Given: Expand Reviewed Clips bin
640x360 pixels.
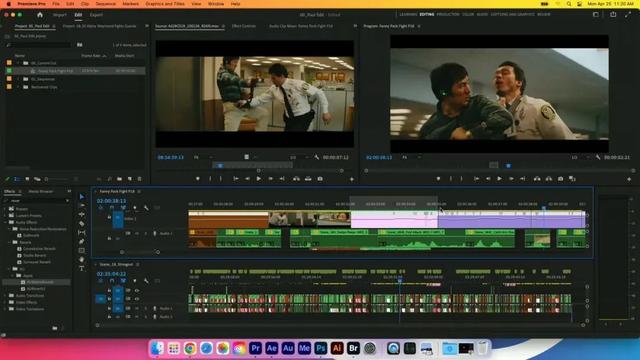Looking at the screenshot, I should coord(18,87).
